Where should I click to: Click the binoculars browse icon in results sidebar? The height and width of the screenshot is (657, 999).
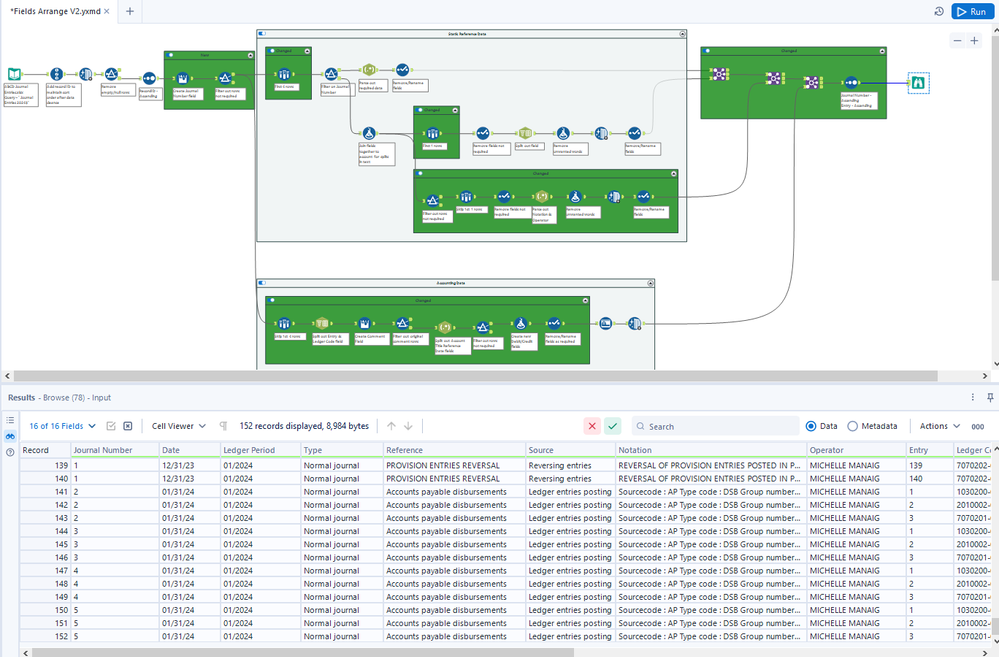click(x=10, y=437)
